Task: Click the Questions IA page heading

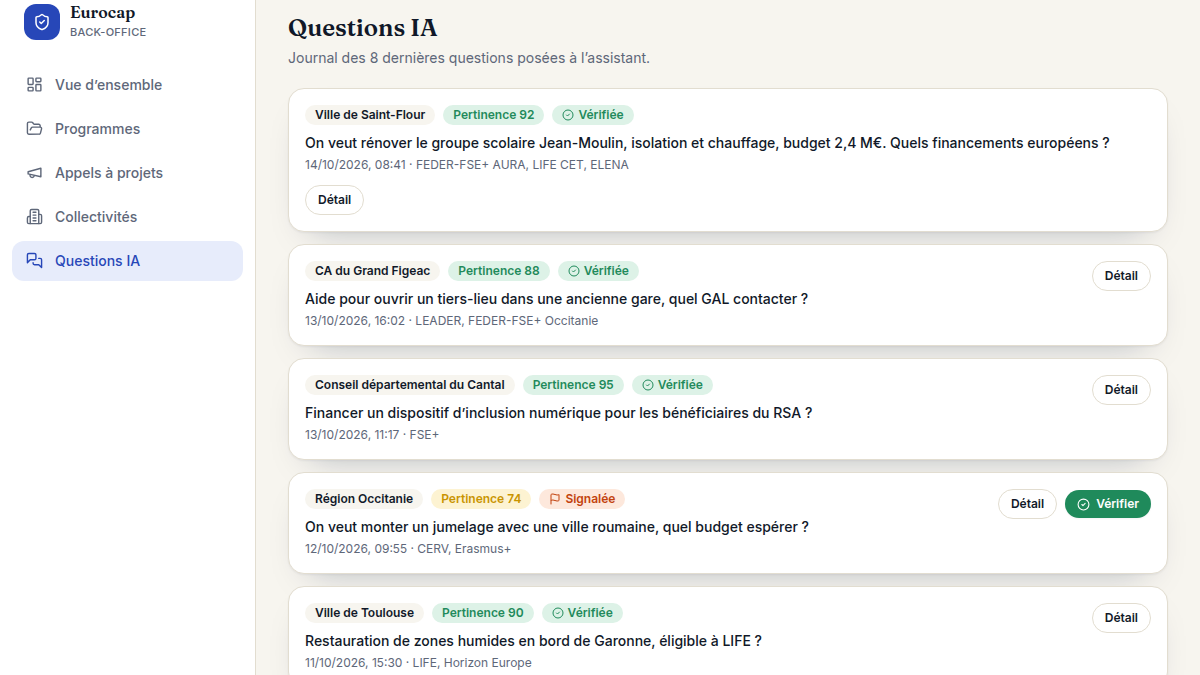Action: [363, 28]
